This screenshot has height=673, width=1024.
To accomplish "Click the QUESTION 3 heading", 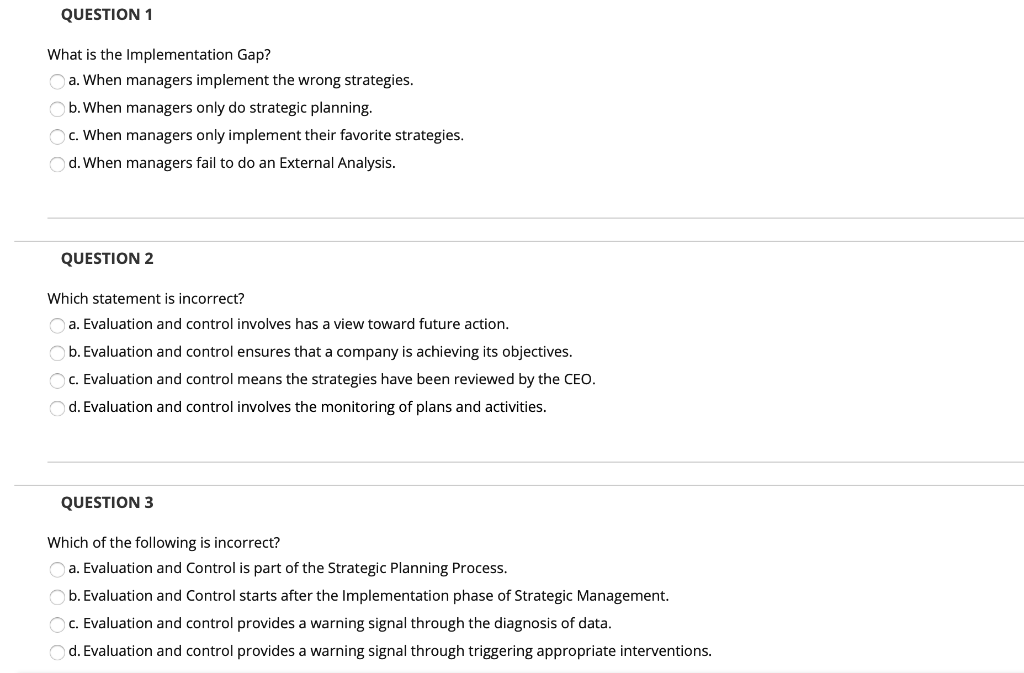I will [107, 503].
